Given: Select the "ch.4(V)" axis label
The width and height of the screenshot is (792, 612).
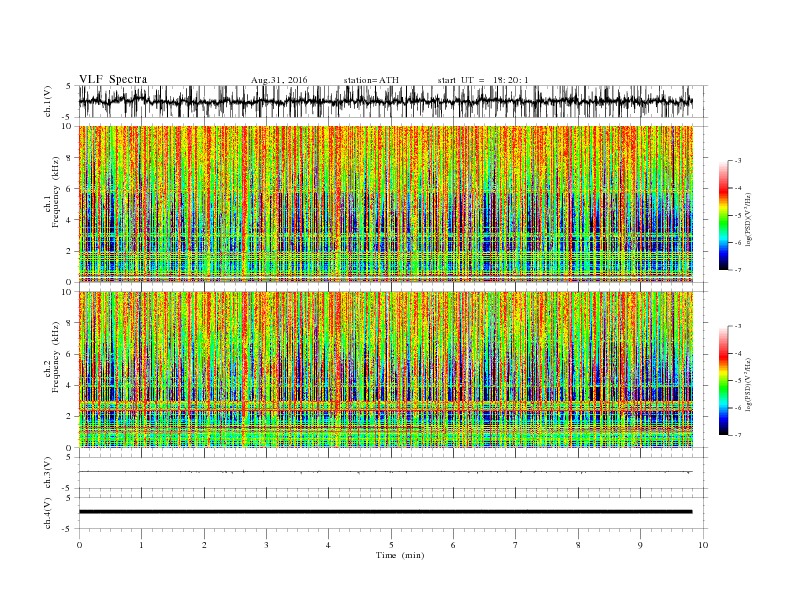Looking at the screenshot, I should 48,513.
